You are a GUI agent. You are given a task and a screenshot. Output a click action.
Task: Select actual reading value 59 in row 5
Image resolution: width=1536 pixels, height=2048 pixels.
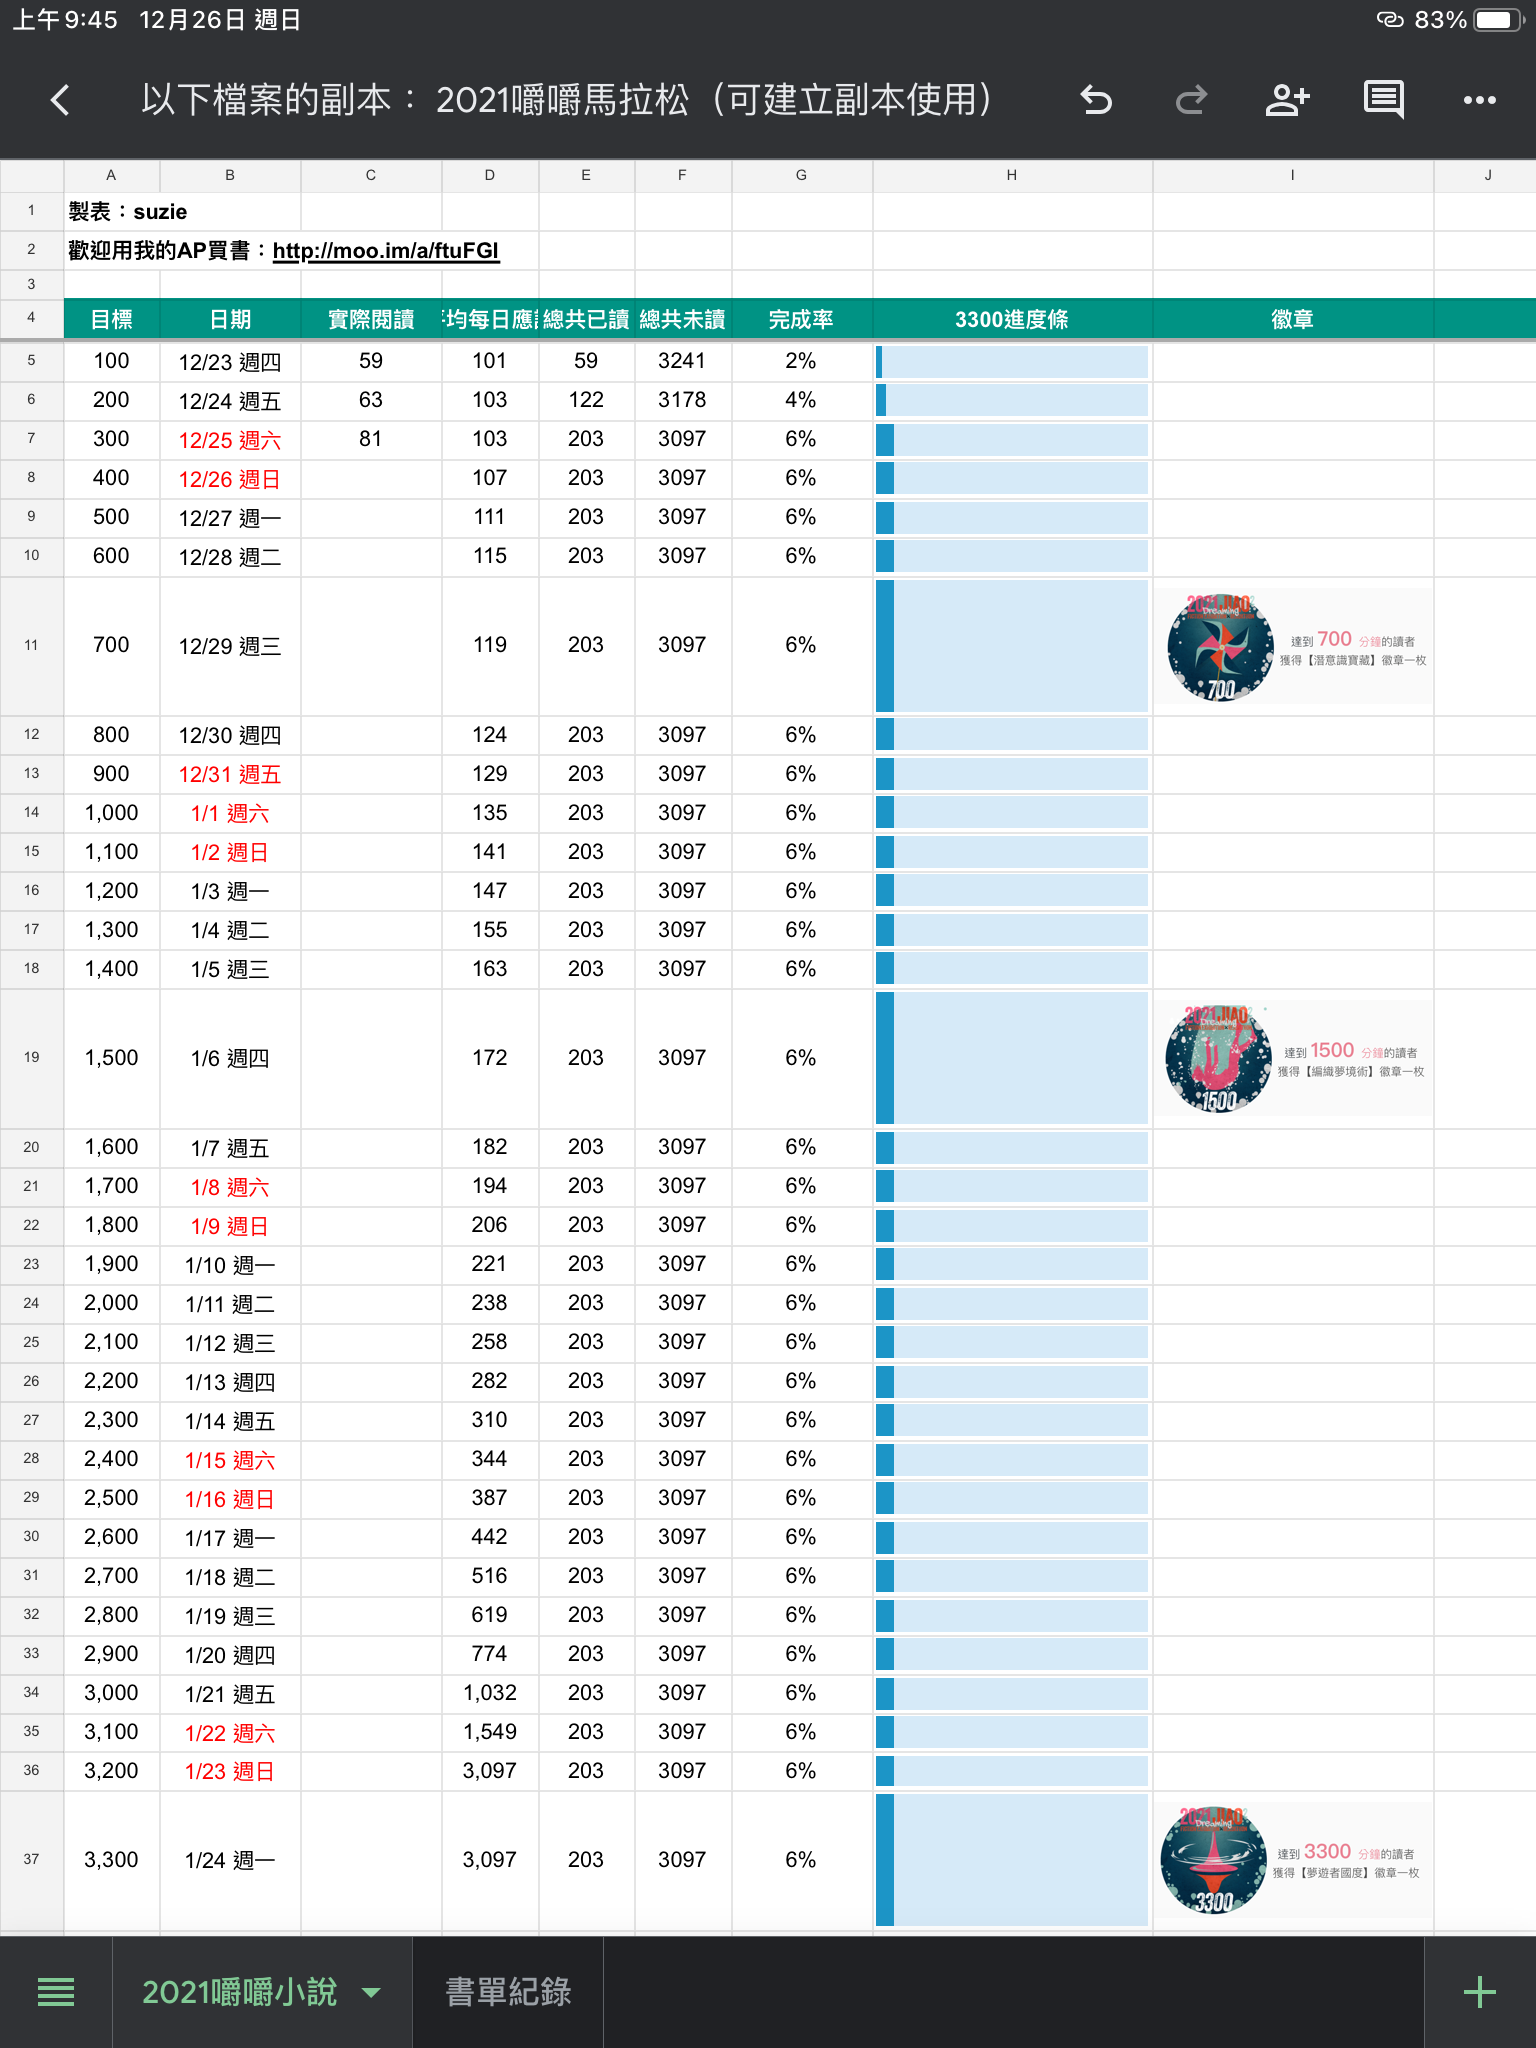pyautogui.click(x=371, y=361)
